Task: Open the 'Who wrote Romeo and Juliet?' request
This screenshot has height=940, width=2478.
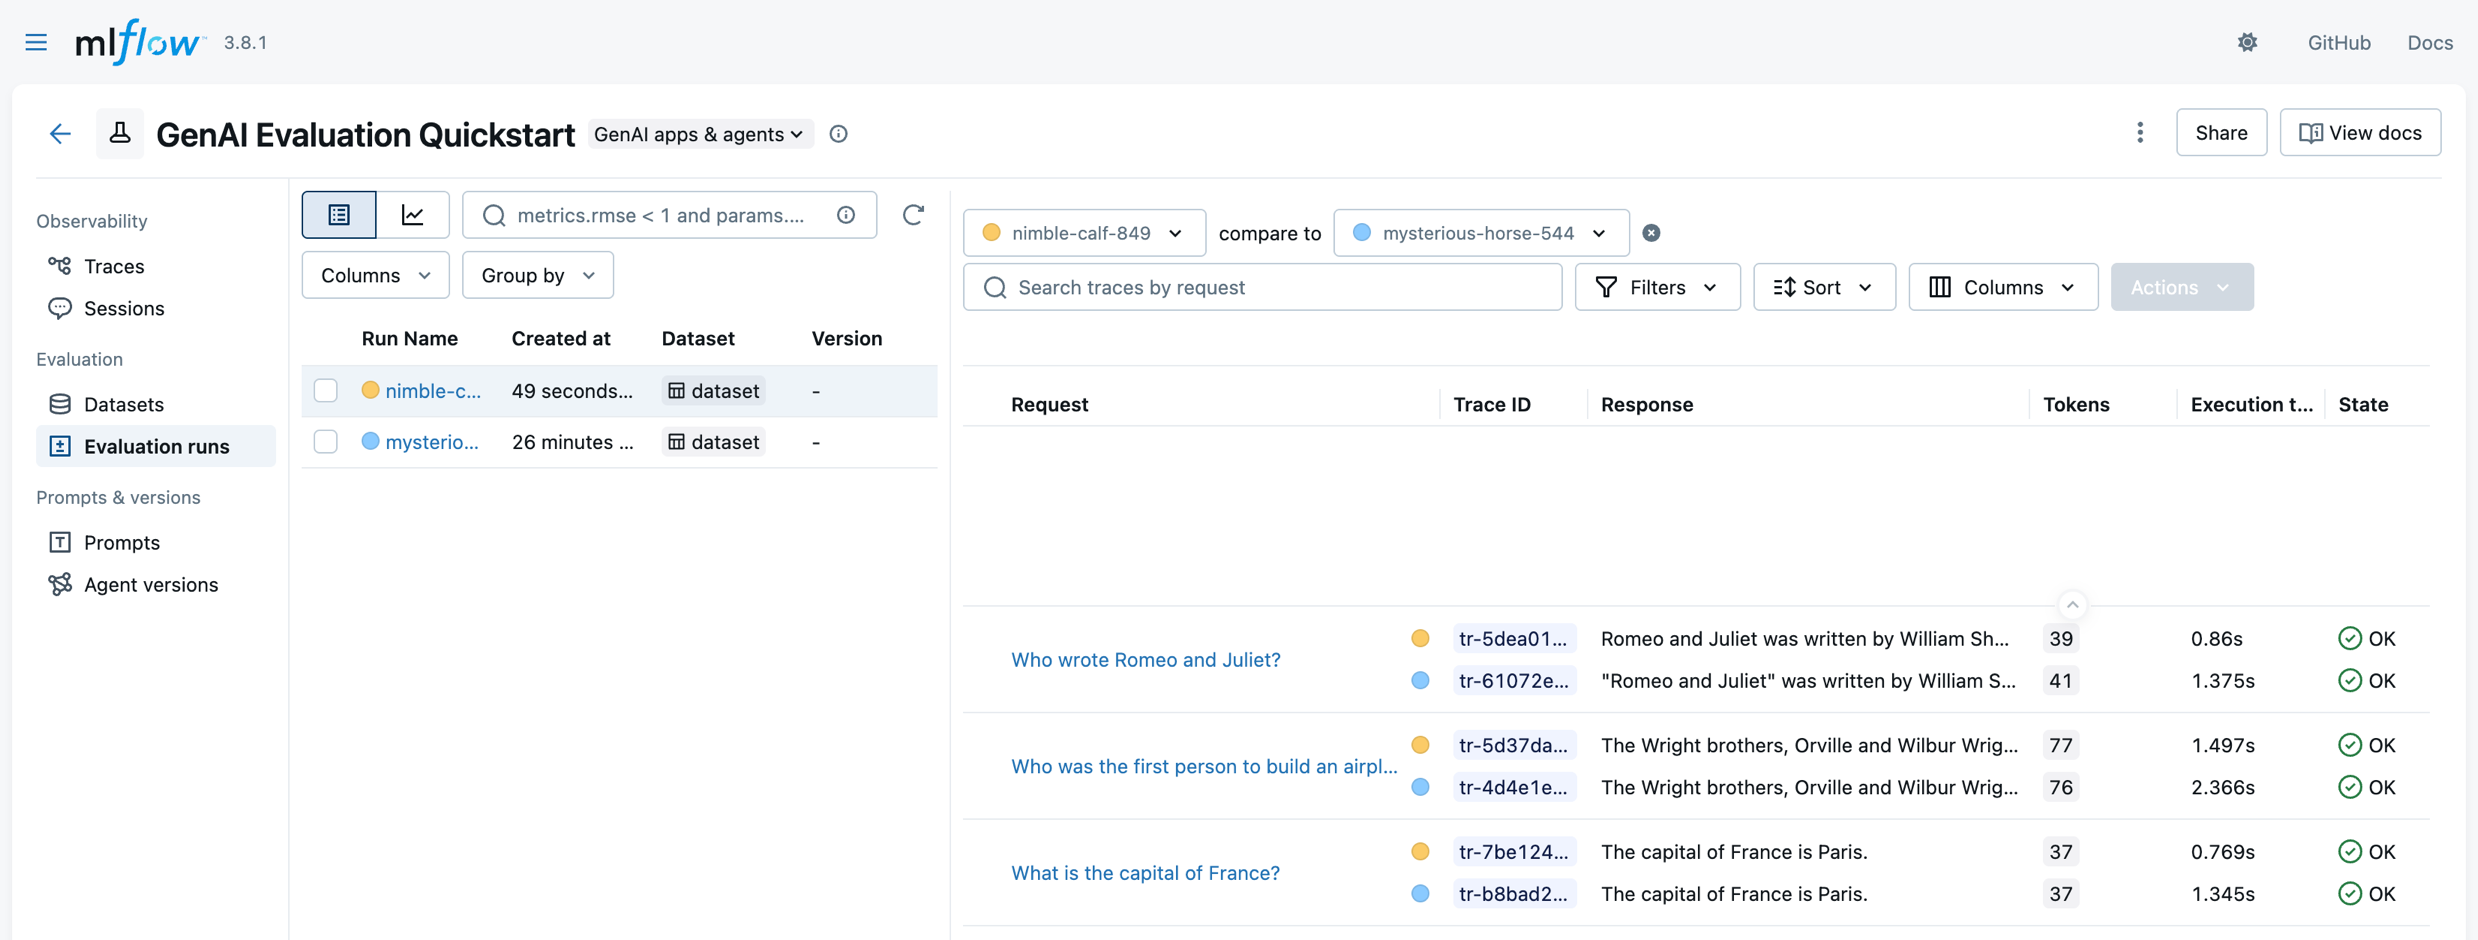Action: (x=1145, y=660)
